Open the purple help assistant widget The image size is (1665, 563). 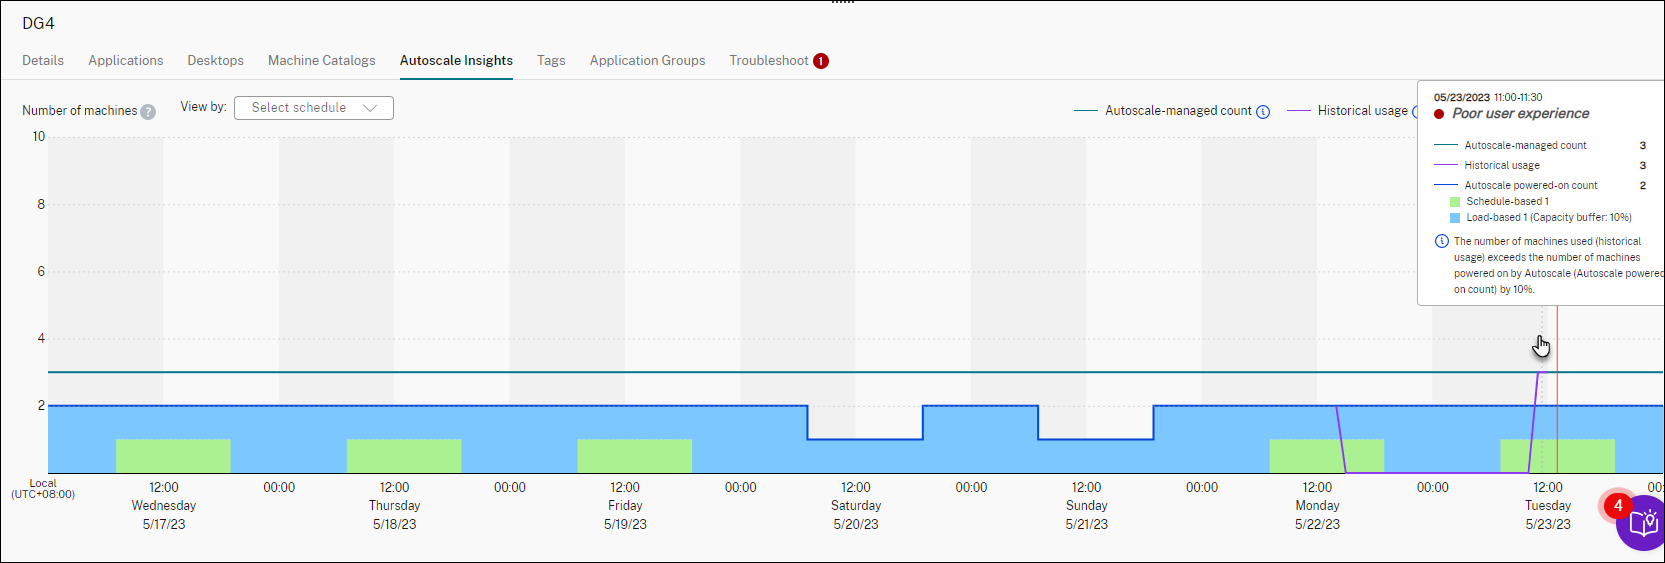click(1643, 525)
